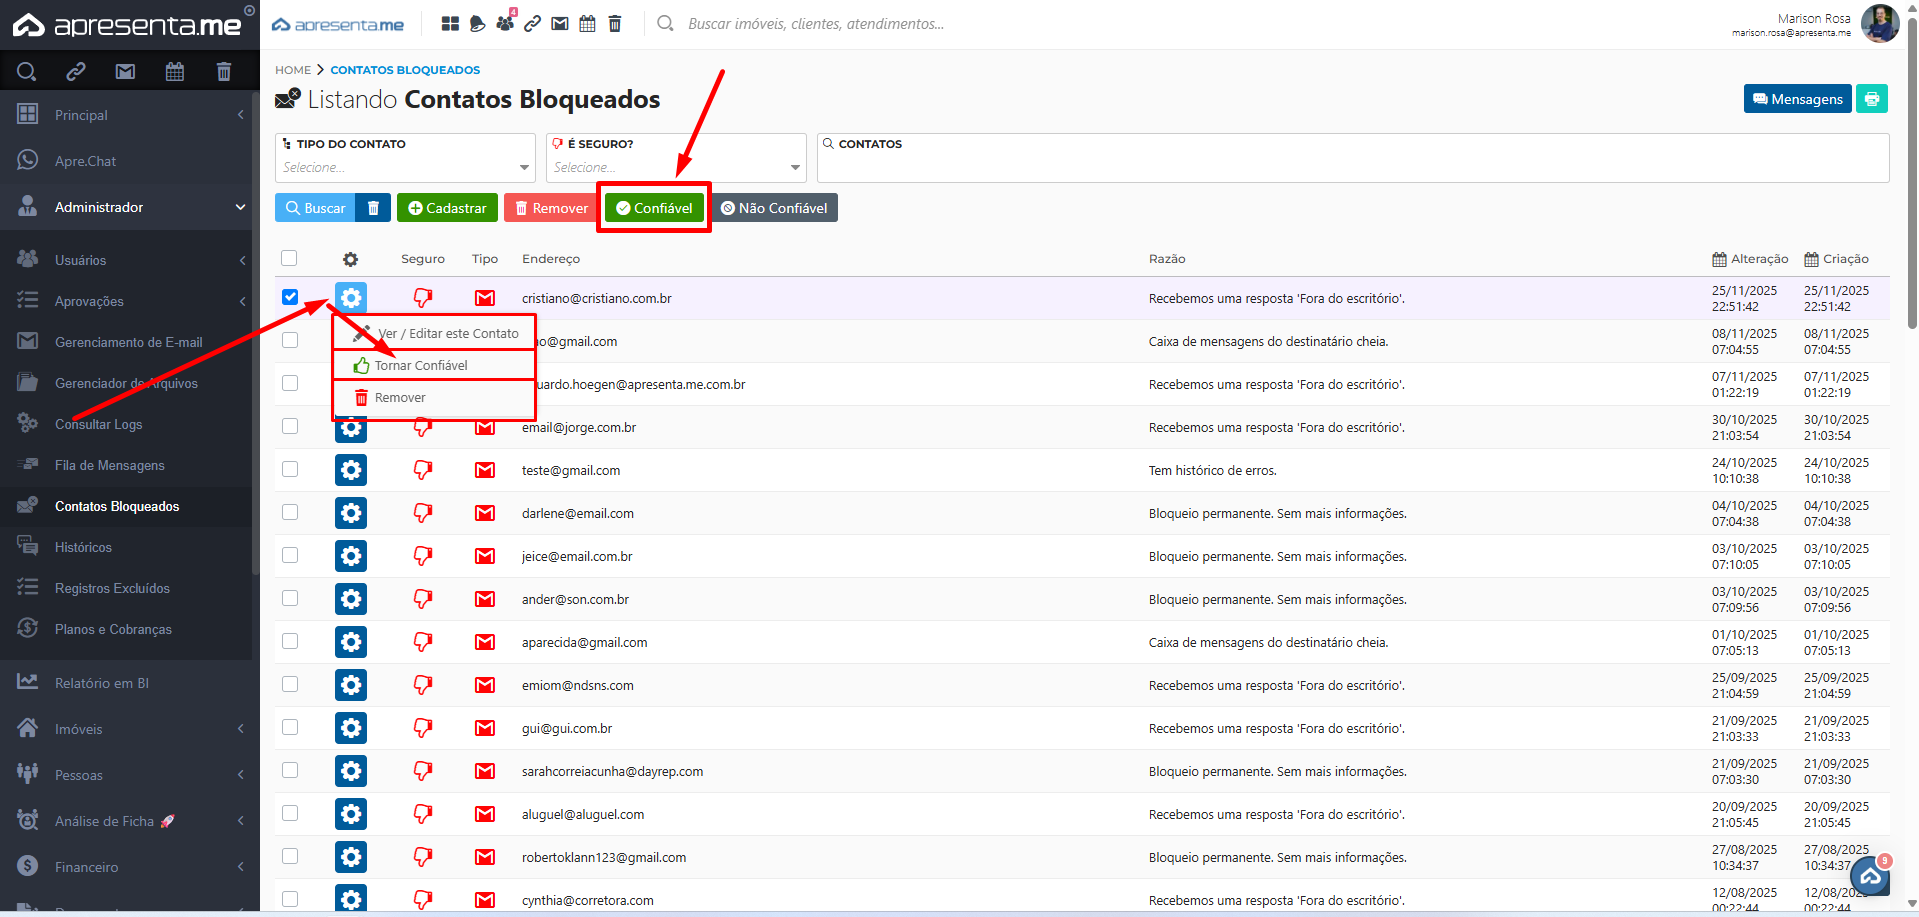Open the users group icon with badge
Screen dimensions: 1919x917
pyautogui.click(x=505, y=22)
